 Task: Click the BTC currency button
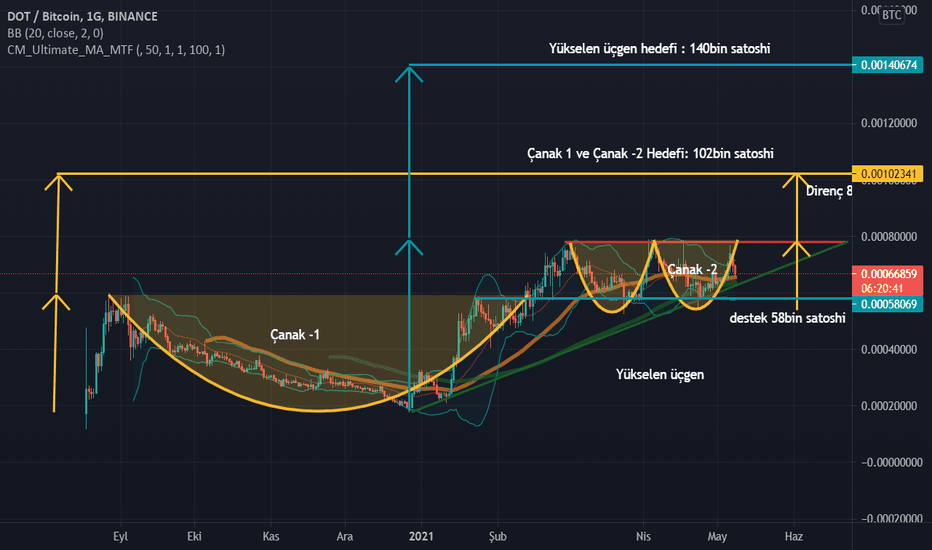pyautogui.click(x=891, y=15)
